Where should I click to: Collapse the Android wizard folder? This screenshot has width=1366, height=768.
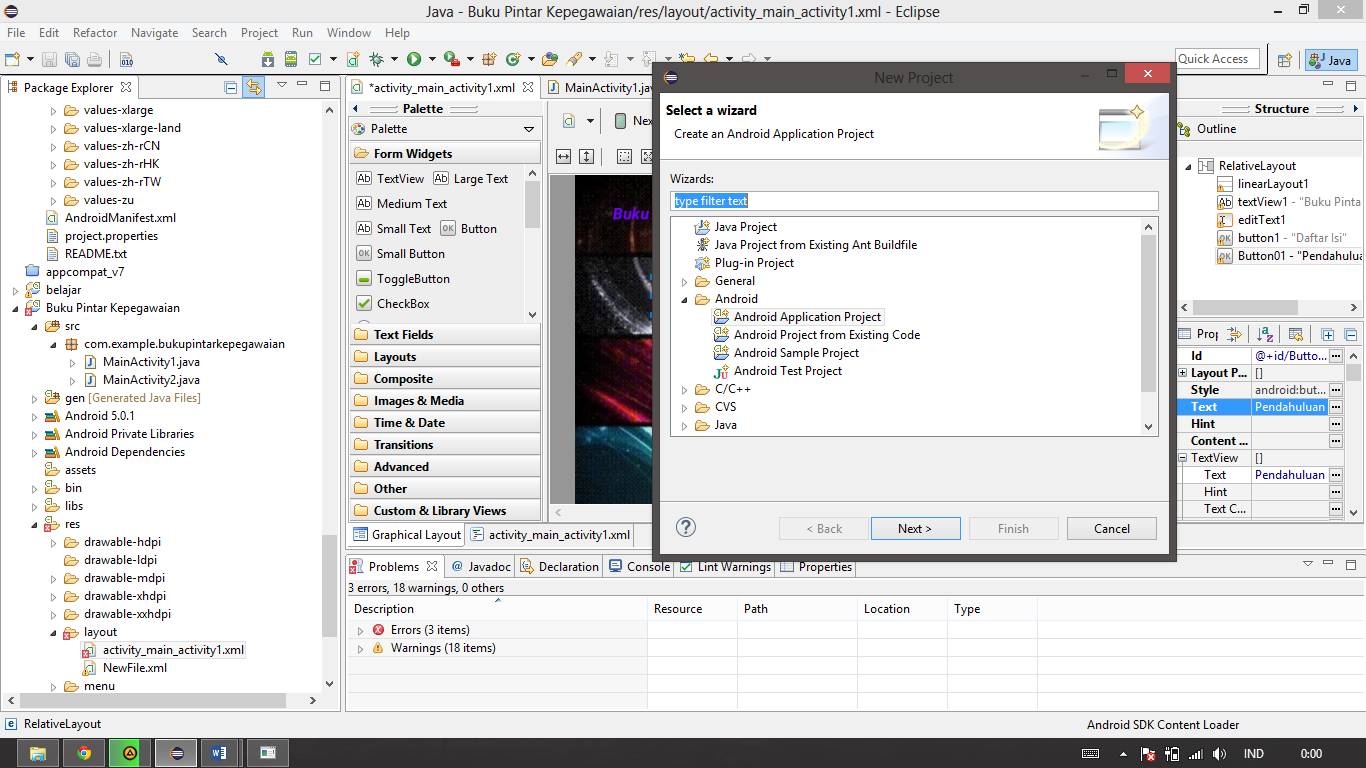click(x=685, y=300)
